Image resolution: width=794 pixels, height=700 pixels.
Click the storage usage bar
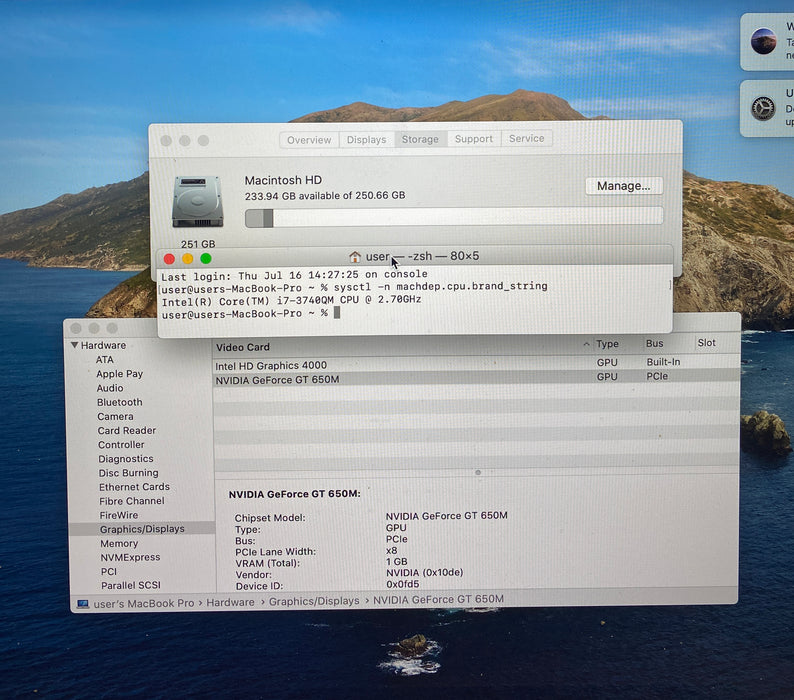pyautogui.click(x=454, y=217)
